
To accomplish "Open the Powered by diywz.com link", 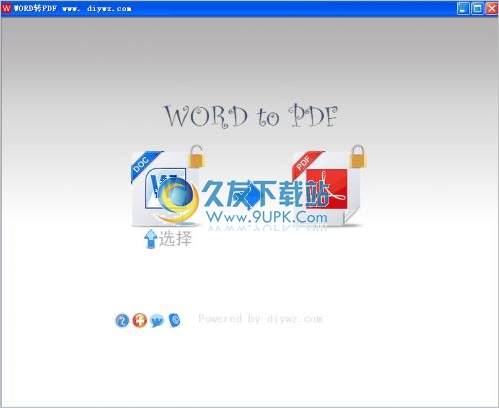I will click(260, 319).
